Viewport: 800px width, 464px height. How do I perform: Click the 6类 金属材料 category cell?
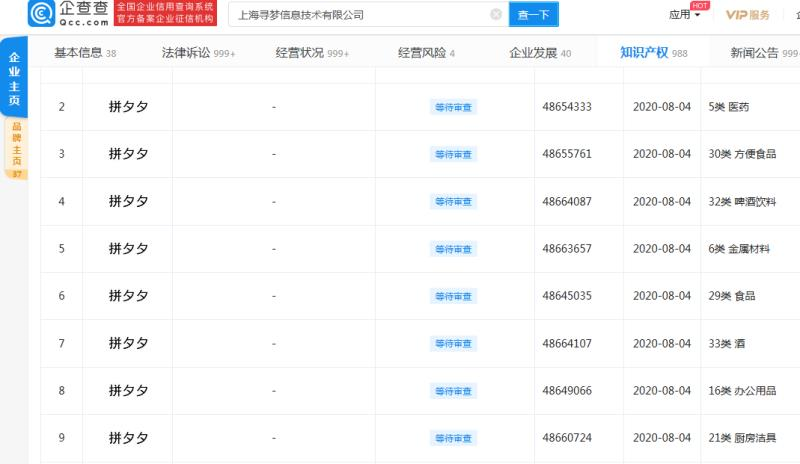pos(739,249)
